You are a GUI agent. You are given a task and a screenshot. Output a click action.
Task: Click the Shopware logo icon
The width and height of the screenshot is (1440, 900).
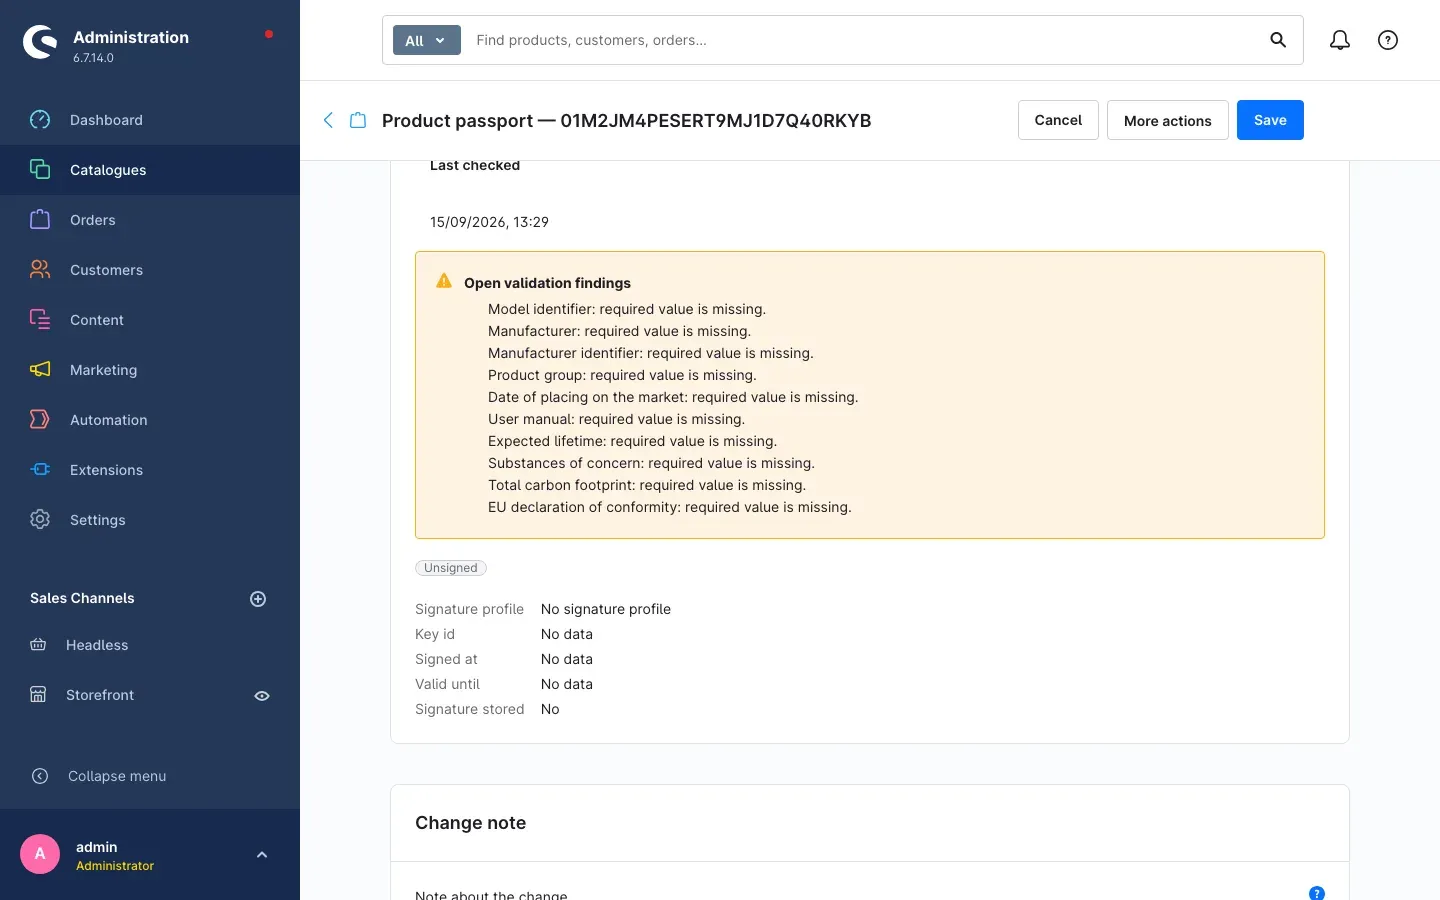pyautogui.click(x=40, y=42)
